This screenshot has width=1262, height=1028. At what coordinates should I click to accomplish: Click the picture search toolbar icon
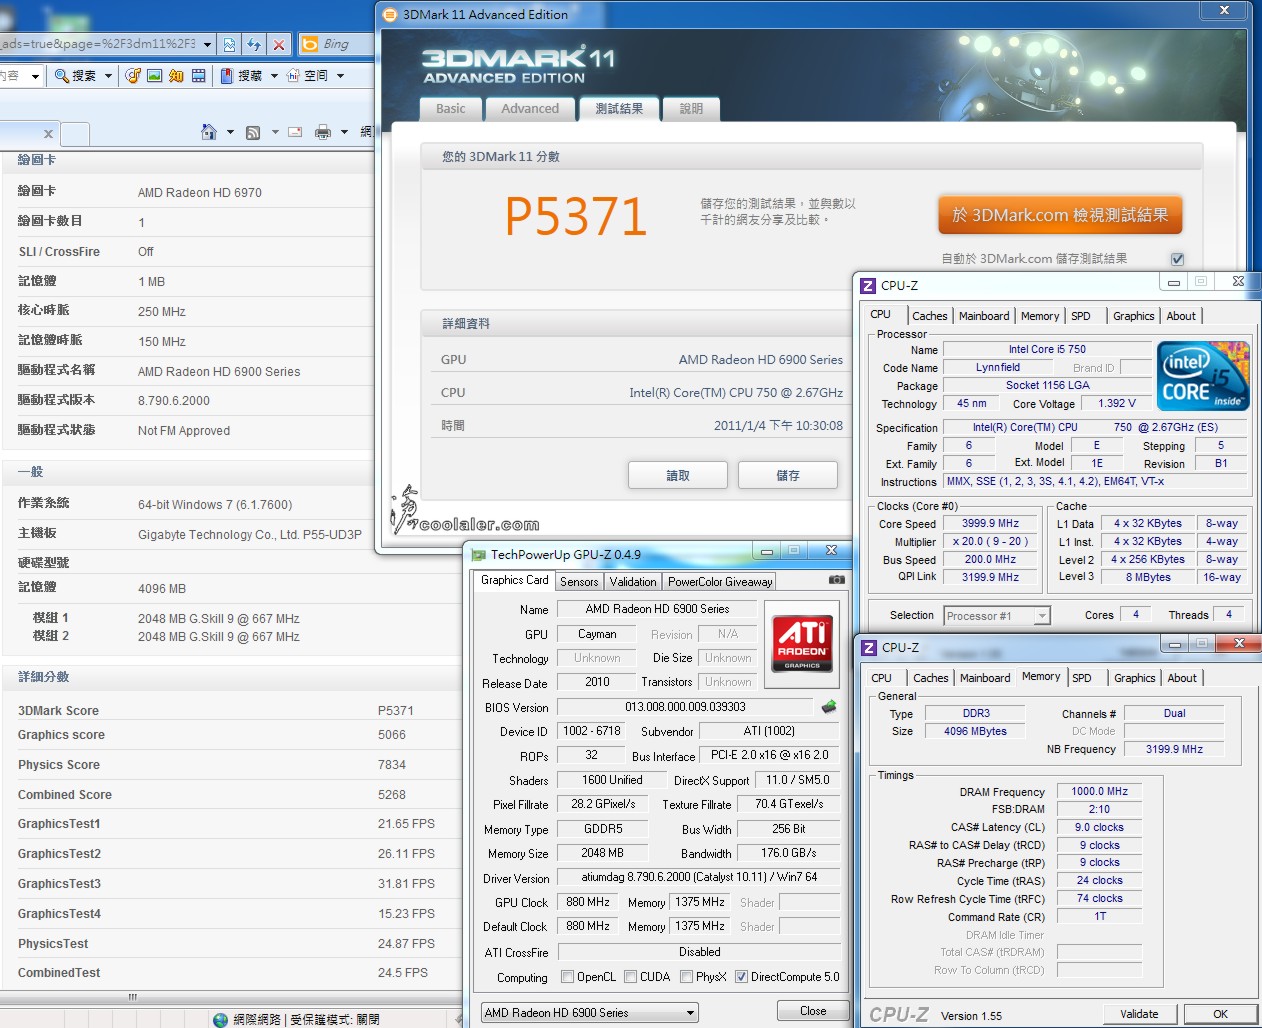155,76
